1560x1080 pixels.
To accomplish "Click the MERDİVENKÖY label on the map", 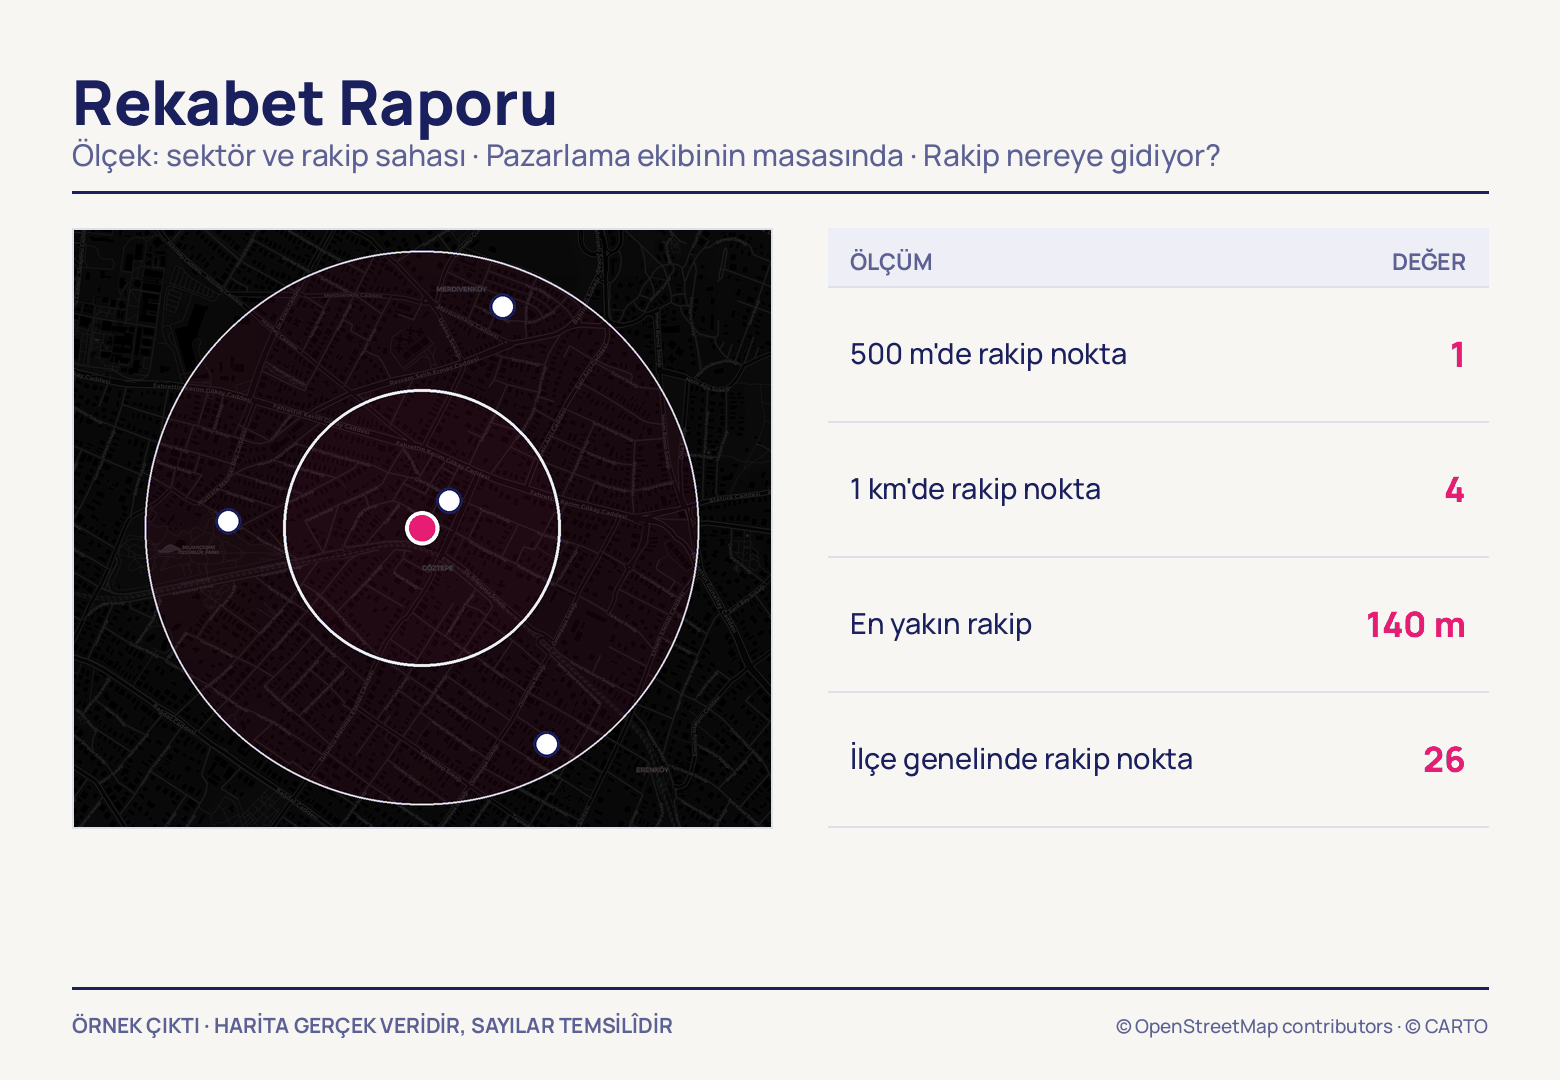I will pyautogui.click(x=462, y=289).
